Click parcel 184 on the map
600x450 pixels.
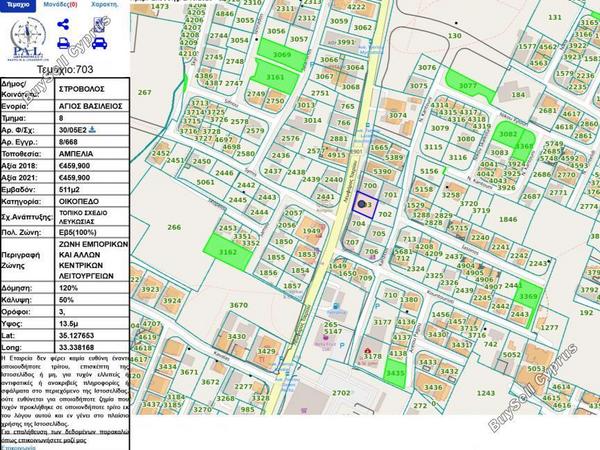pos(518,95)
